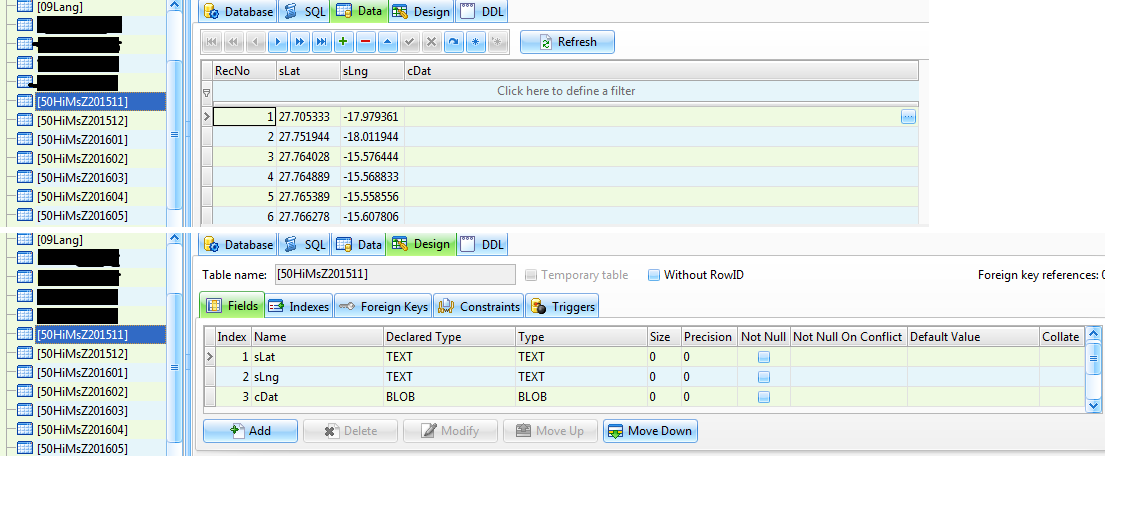The width and height of the screenshot is (1124, 530).
Task: Toggle Not Null checkbox for cDat field
Action: point(764,397)
